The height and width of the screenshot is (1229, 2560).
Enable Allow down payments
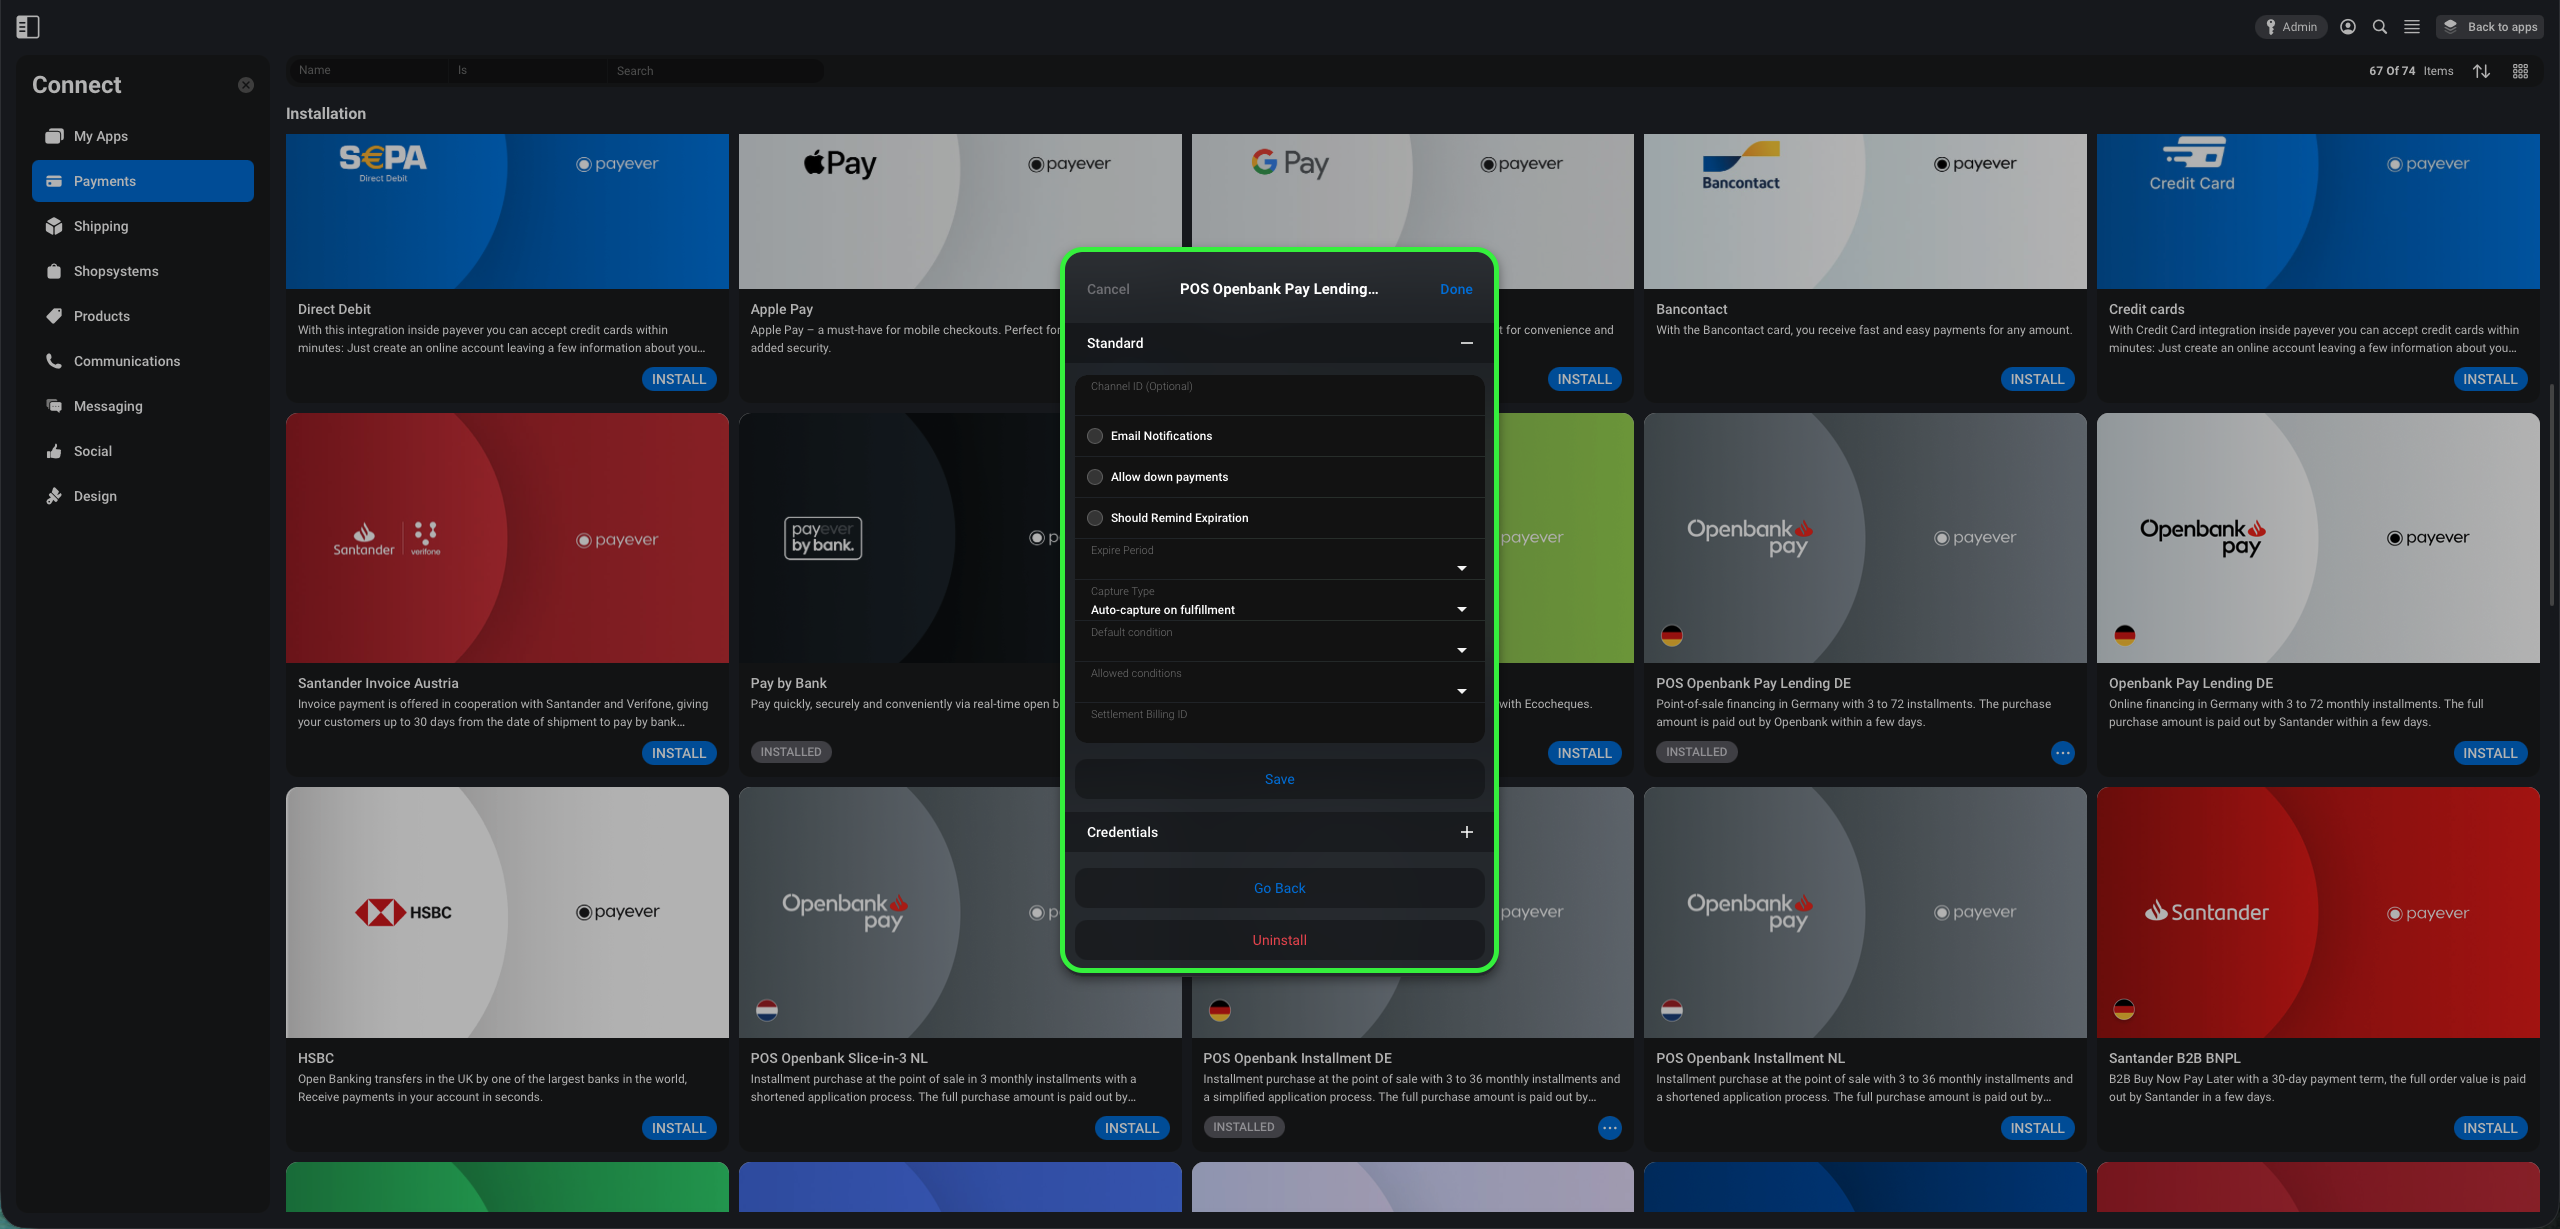[x=1095, y=477]
